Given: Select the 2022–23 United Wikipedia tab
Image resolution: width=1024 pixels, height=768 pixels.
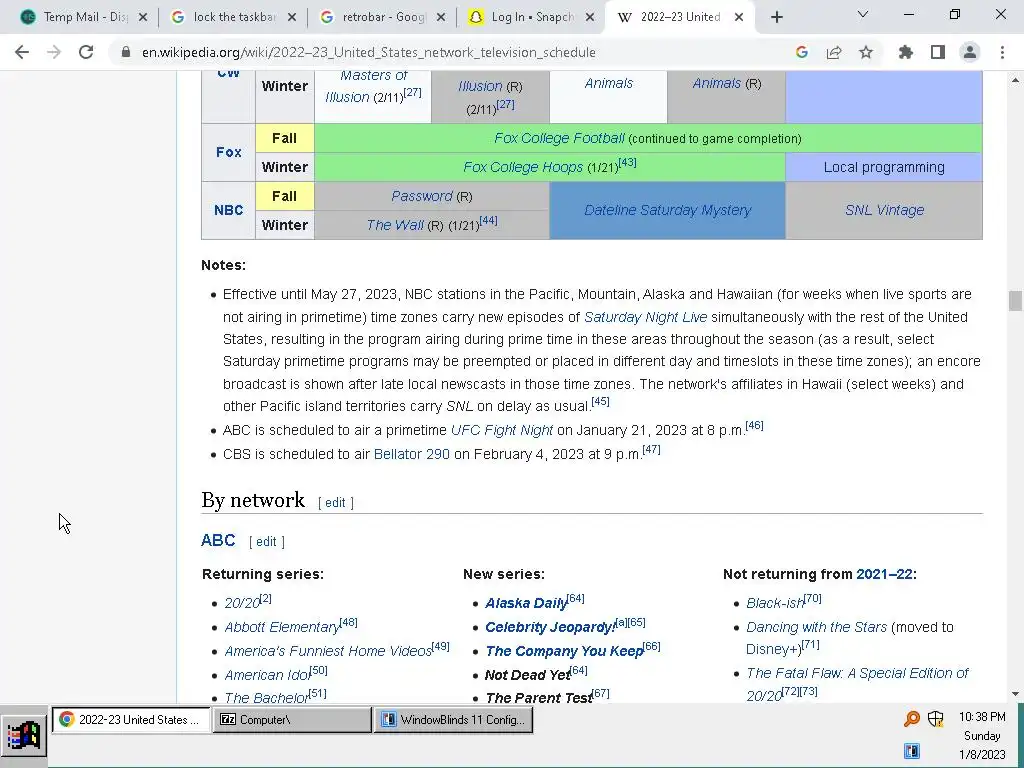Looking at the screenshot, I should click(x=679, y=17).
